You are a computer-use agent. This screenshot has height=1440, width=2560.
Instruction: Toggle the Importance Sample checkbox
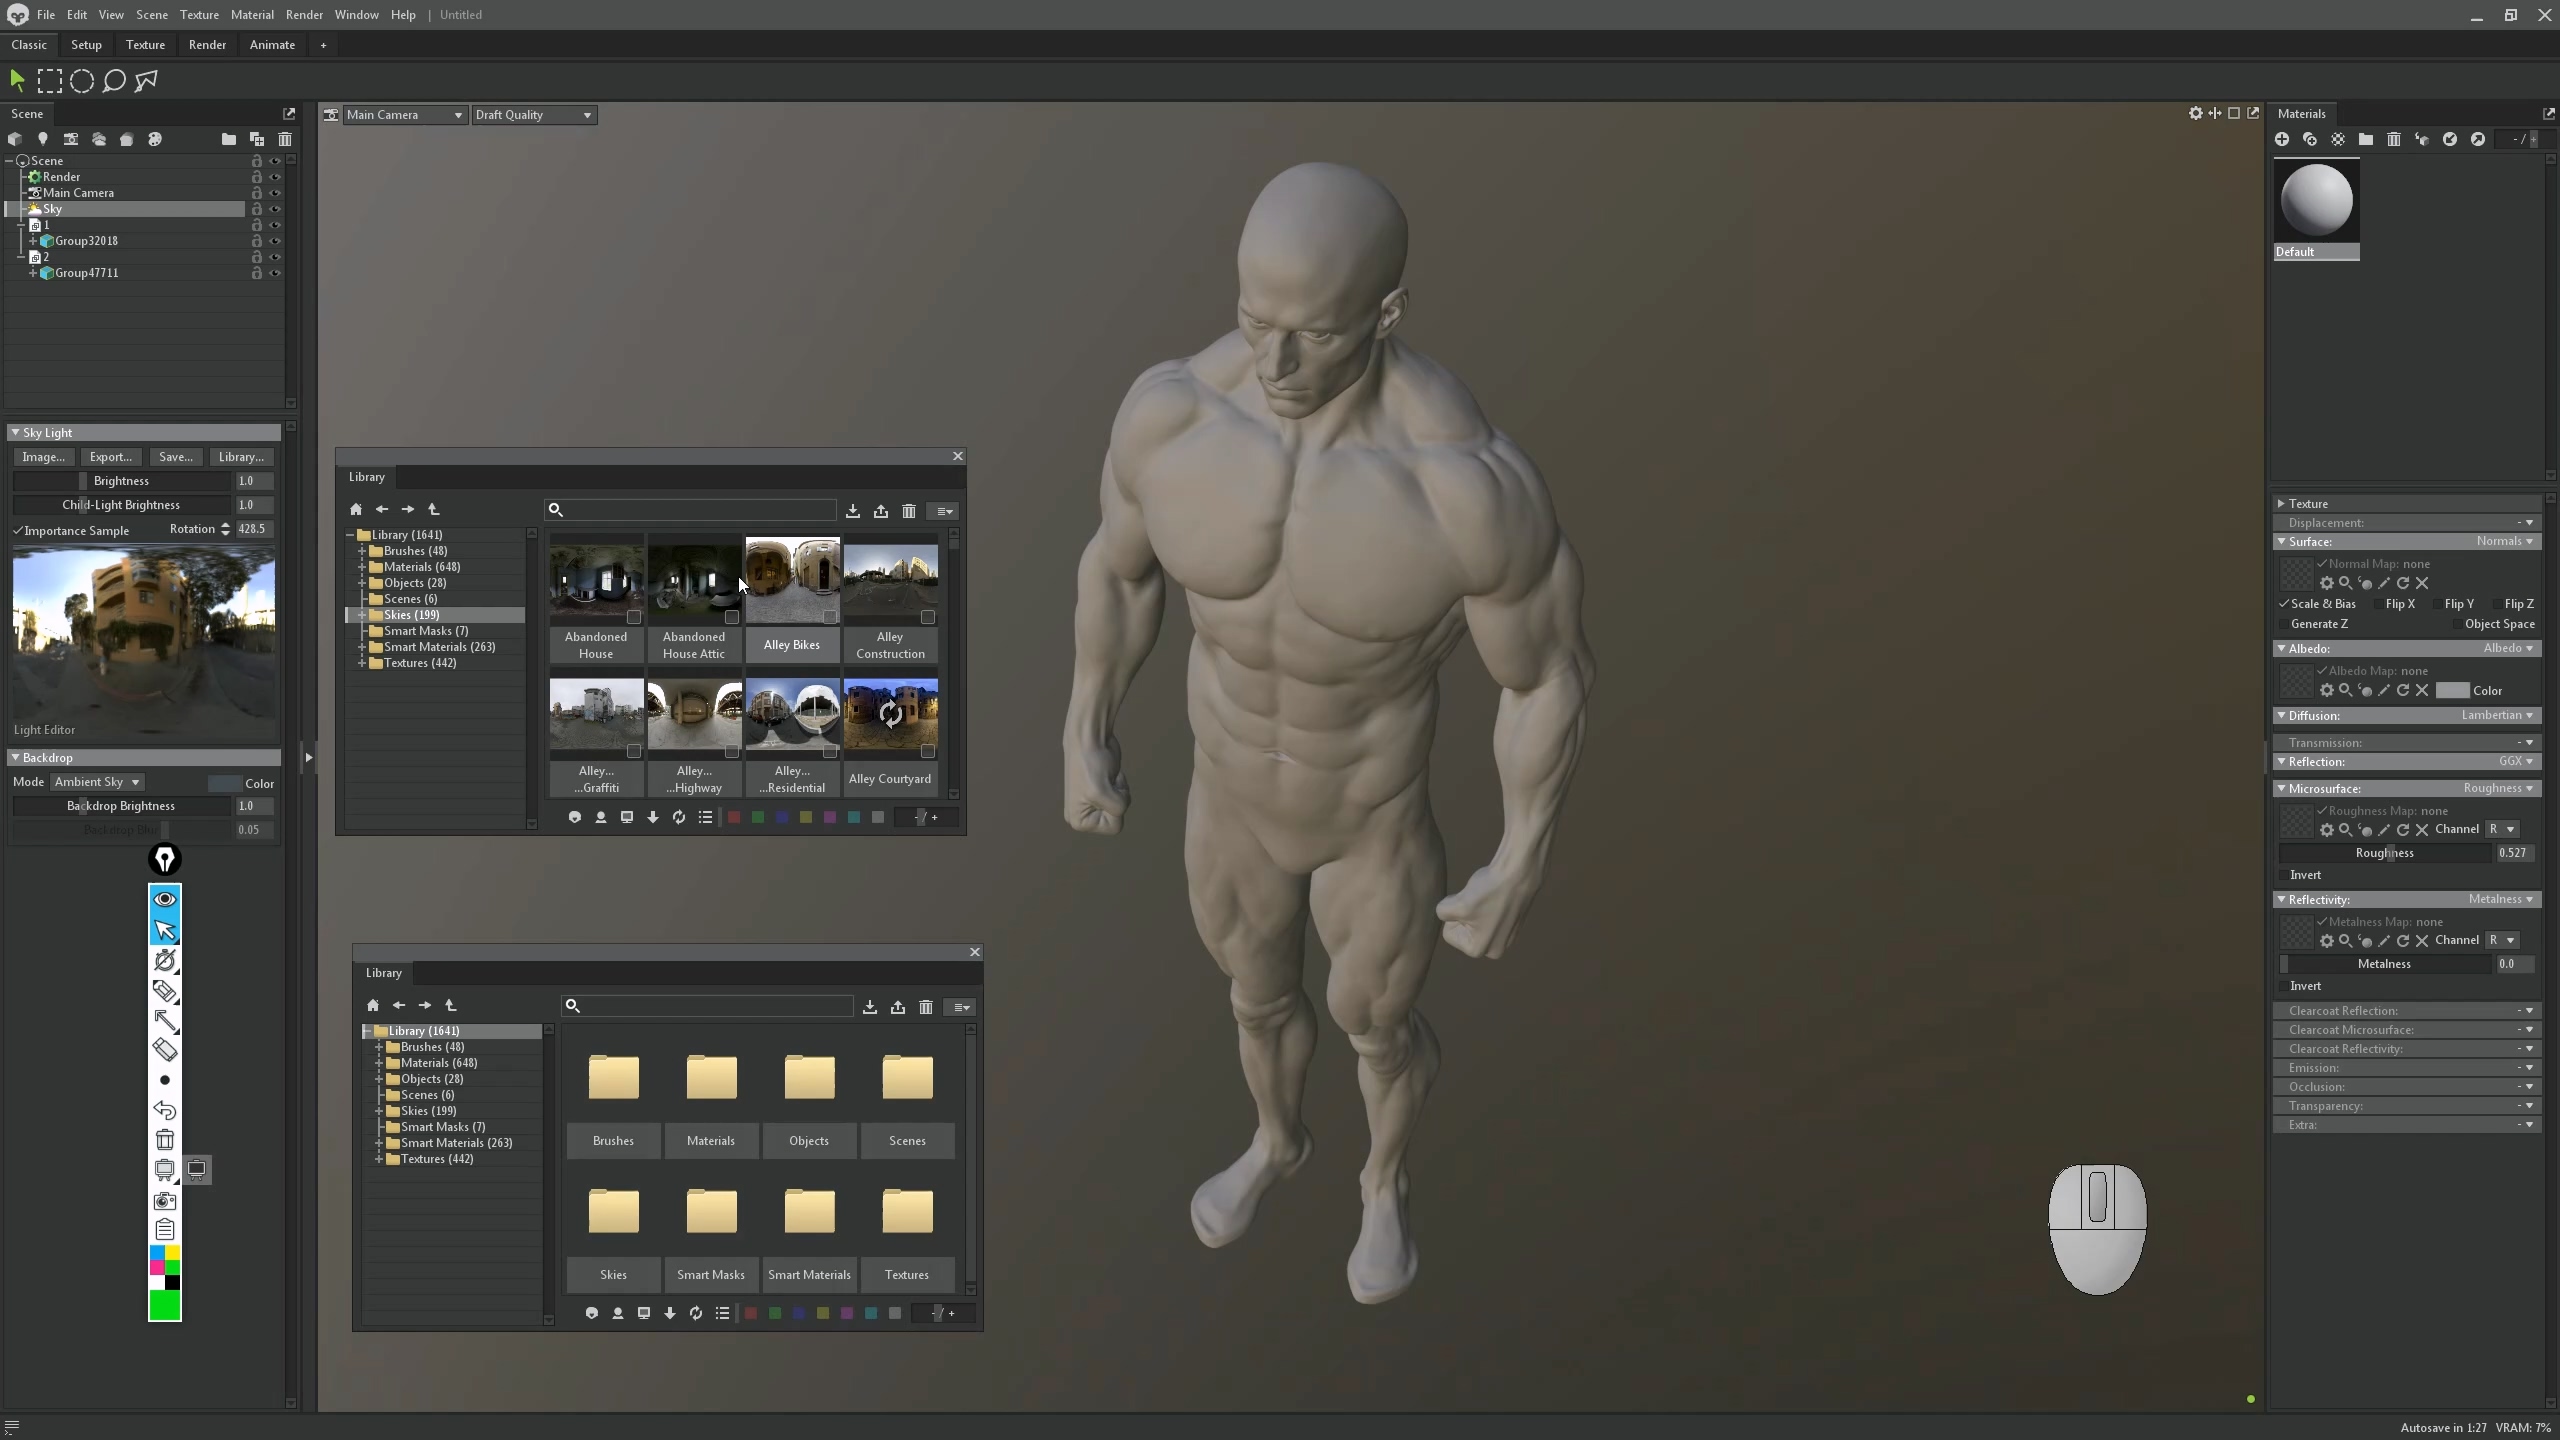coord(18,530)
